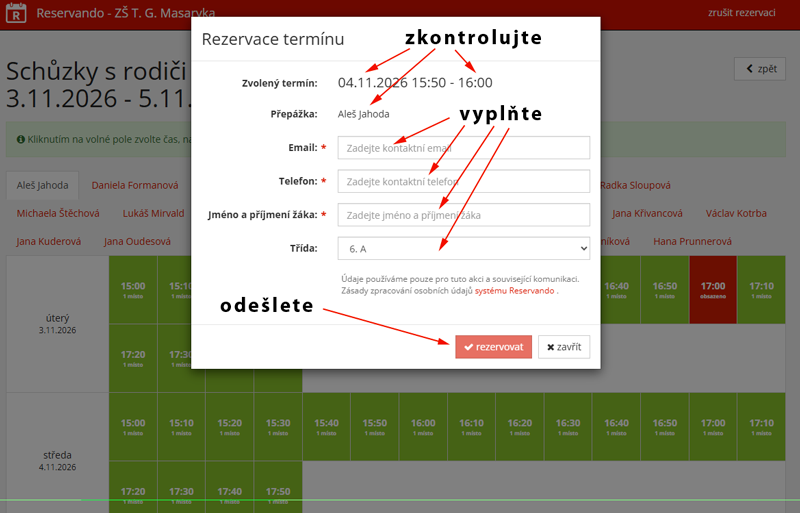
Task: Select the Aleš Jahoda tab
Action: (42, 185)
